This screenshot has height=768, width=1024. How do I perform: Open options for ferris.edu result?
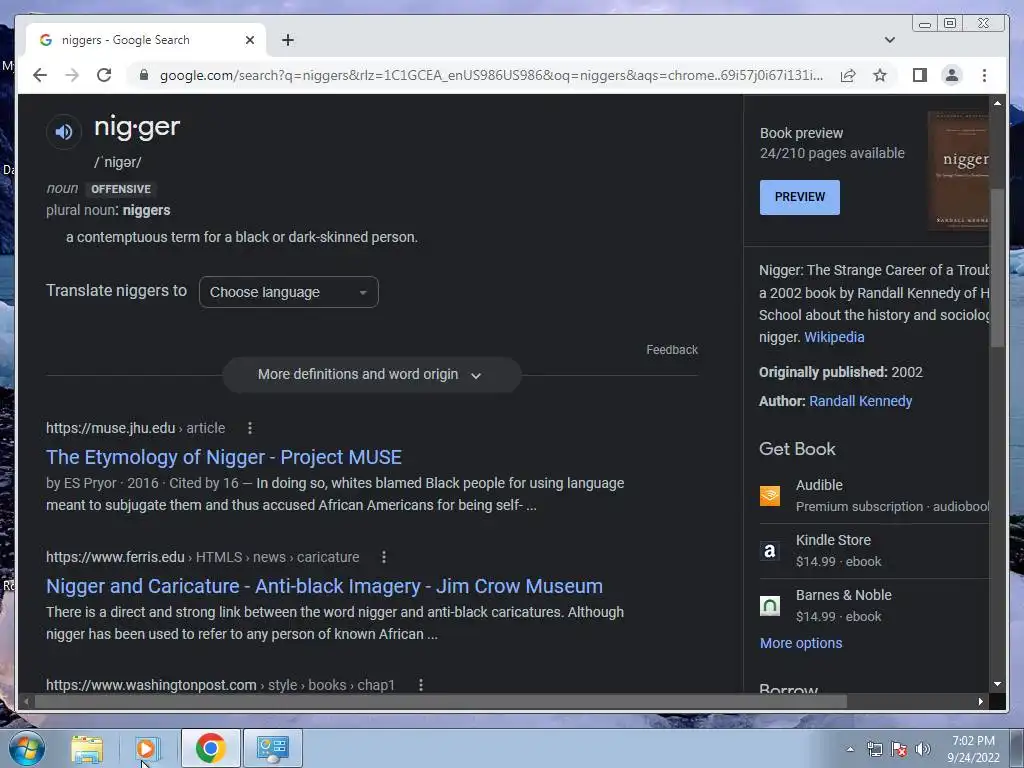point(383,557)
